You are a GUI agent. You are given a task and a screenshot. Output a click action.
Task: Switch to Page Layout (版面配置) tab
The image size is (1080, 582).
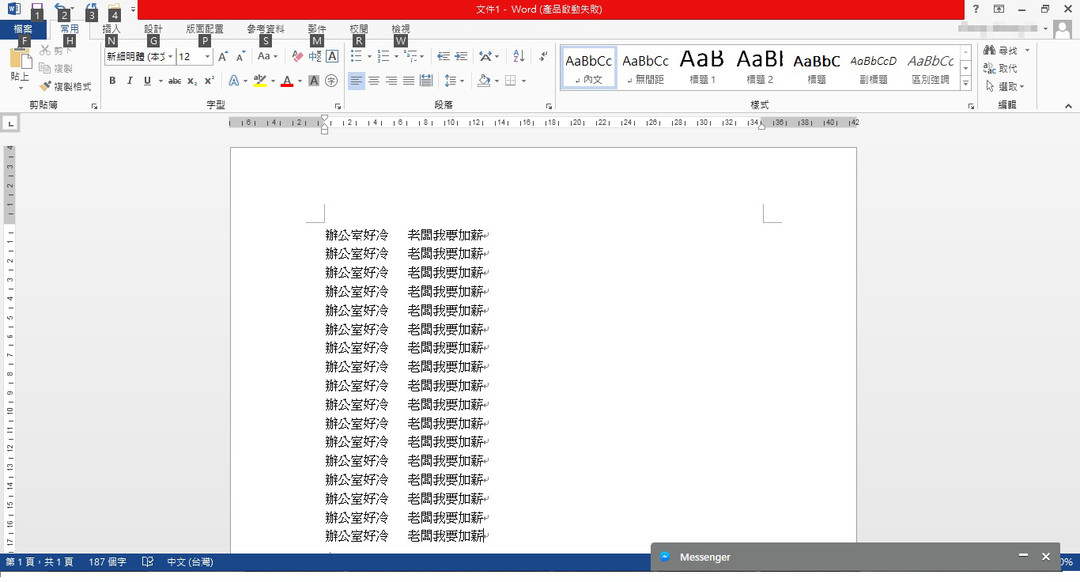point(205,29)
